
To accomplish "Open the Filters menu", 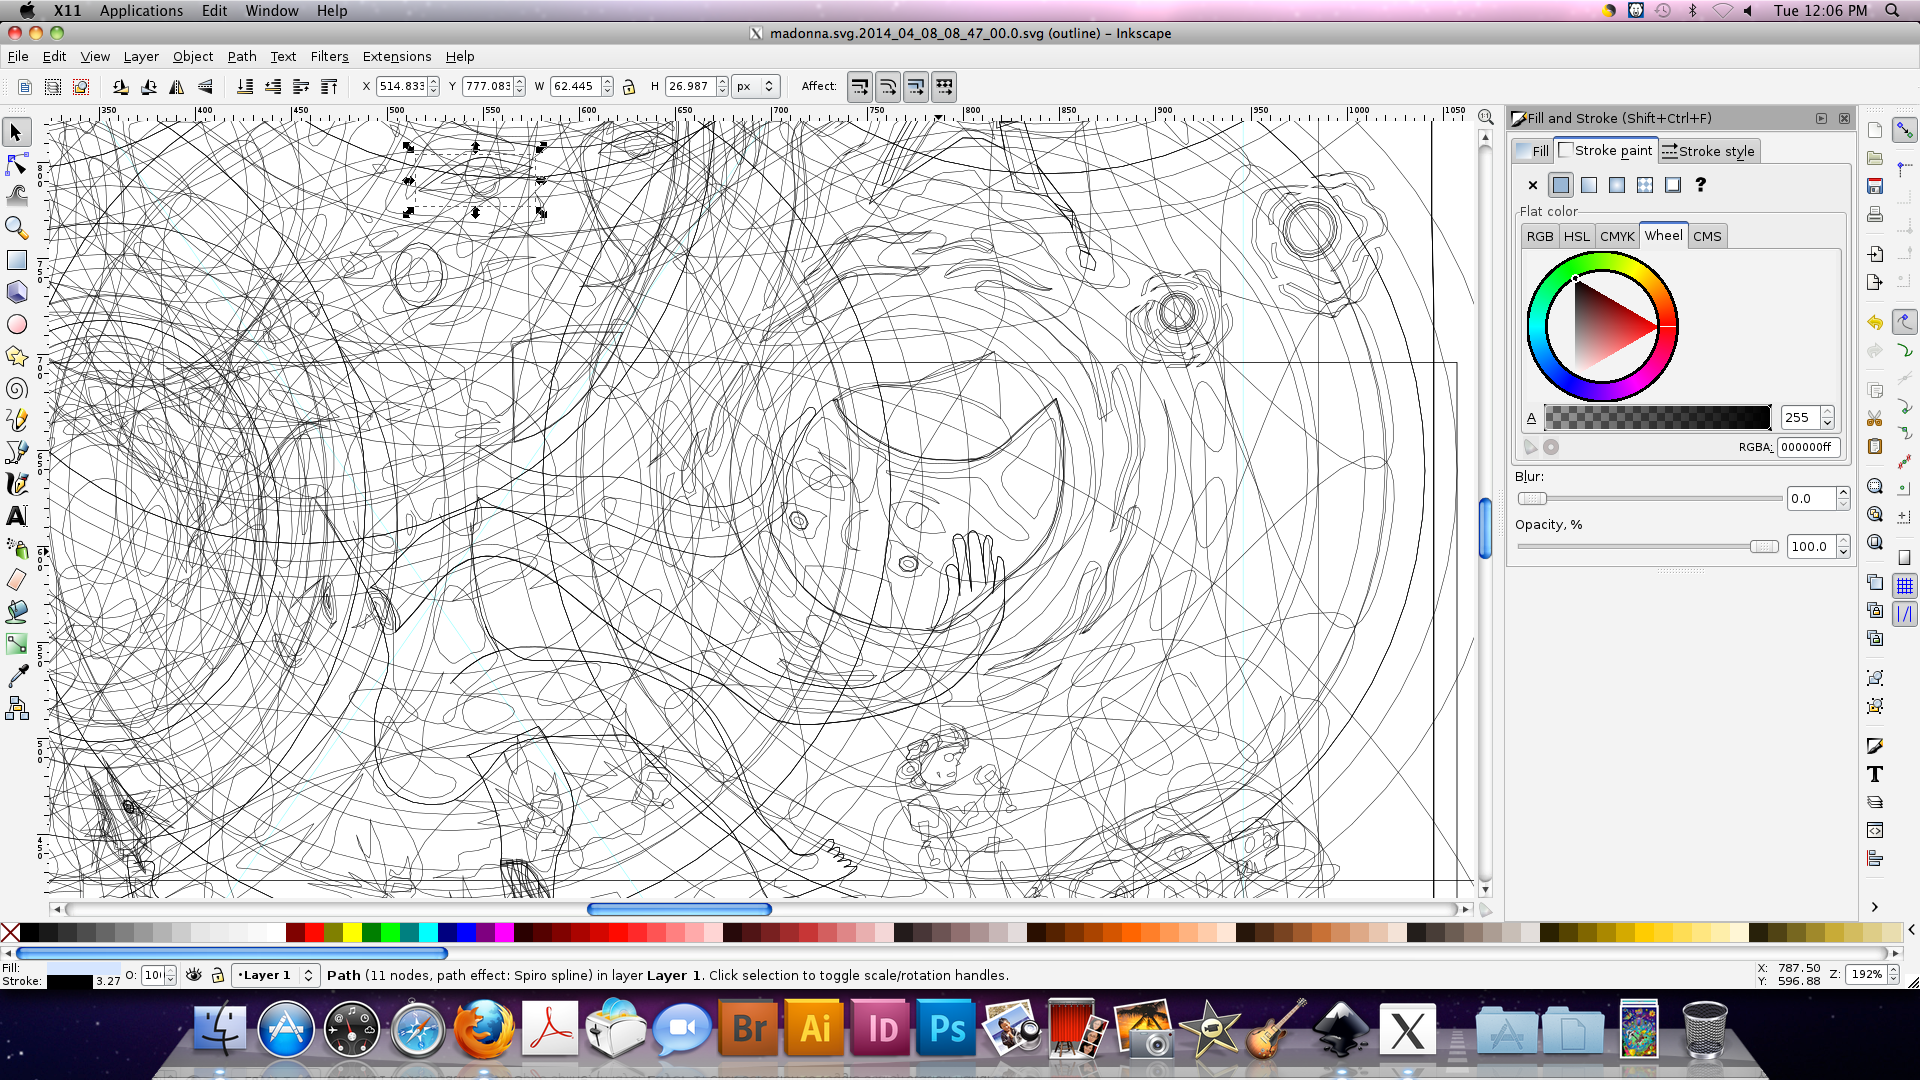I will click(x=329, y=57).
